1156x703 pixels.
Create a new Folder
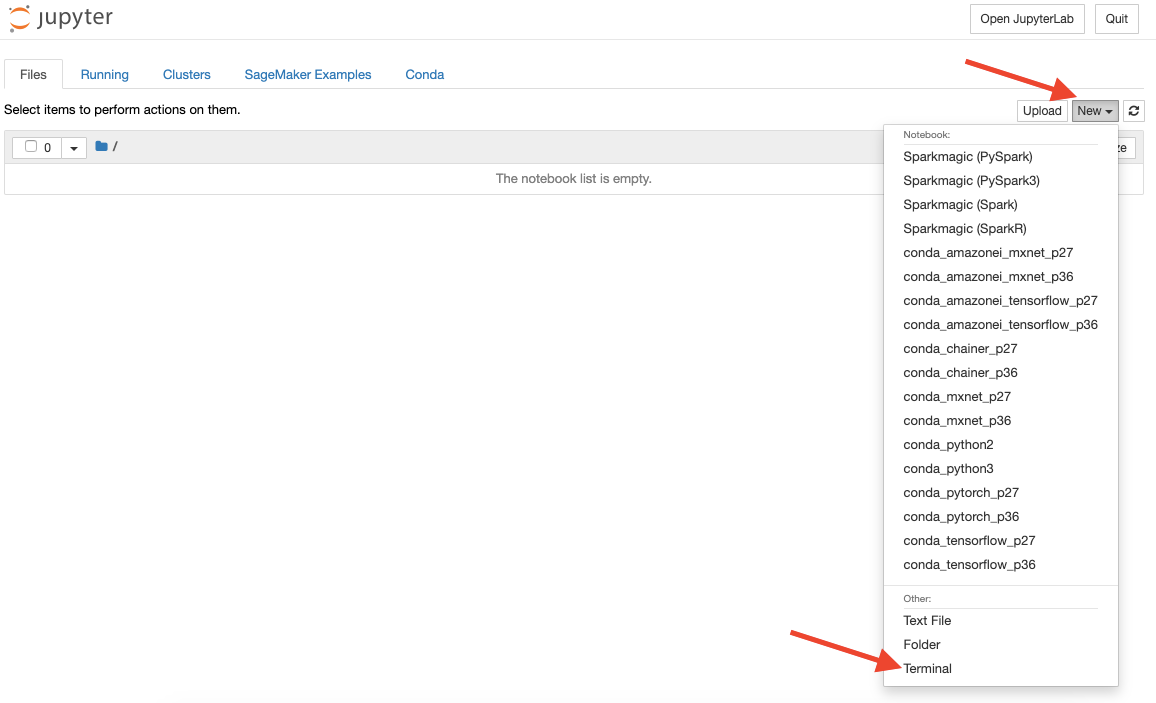click(921, 644)
